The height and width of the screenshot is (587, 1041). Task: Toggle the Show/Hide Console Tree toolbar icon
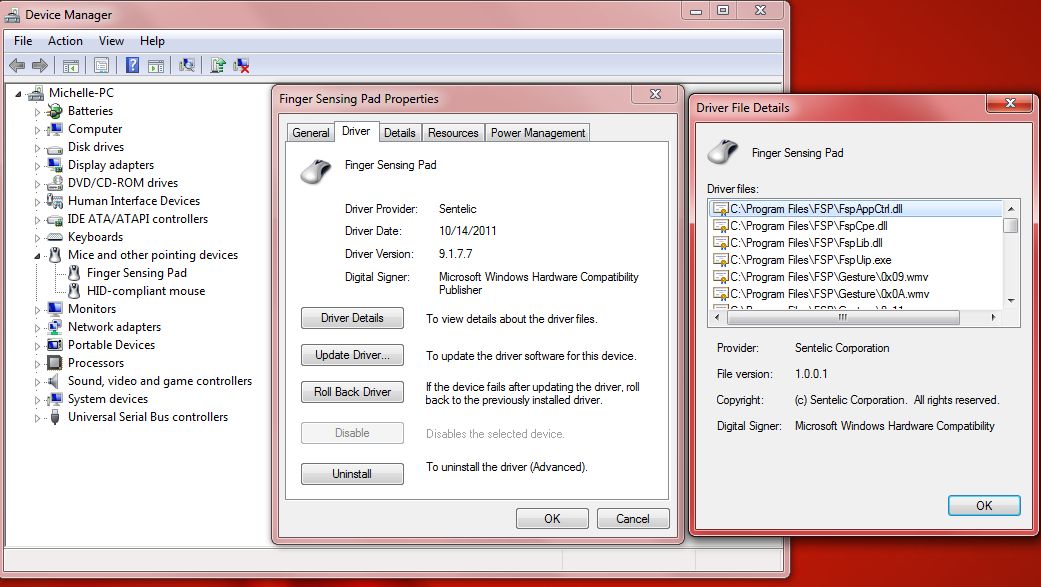(x=70, y=65)
